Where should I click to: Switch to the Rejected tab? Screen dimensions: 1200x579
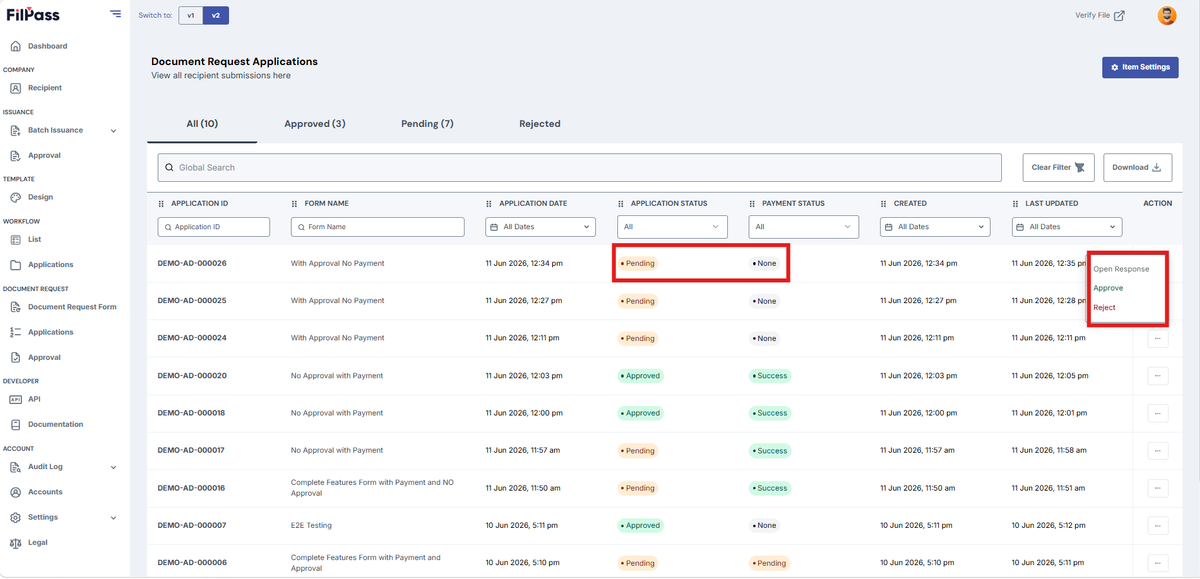point(540,124)
